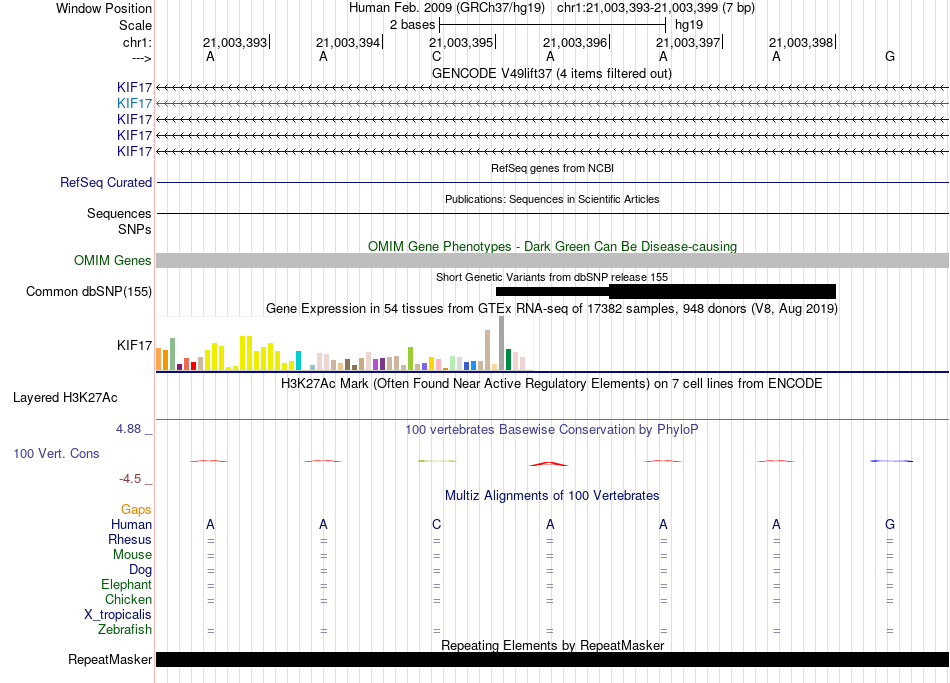Click 'Multiz Alignments of 100 Vertebrates' title
The height and width of the screenshot is (683, 950).
click(552, 495)
